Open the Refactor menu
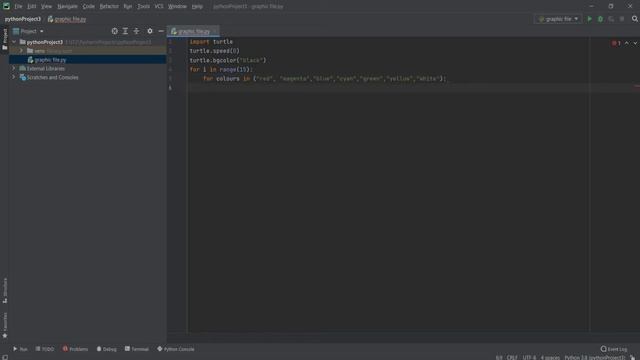The width and height of the screenshot is (640, 360). pos(109,6)
